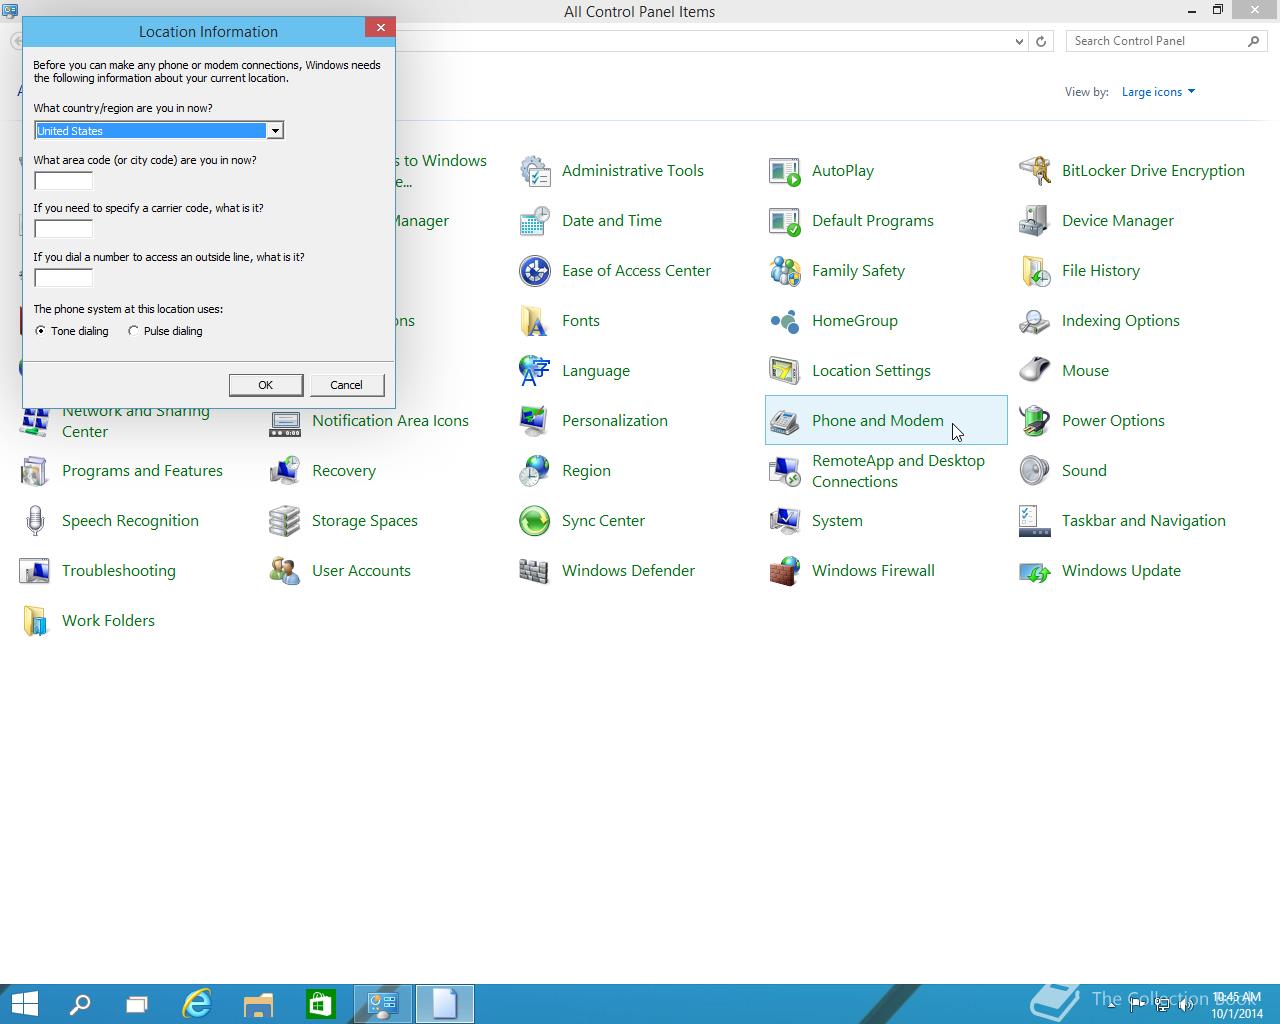
Task: Open the Notification Area Icons link
Action: [x=390, y=421]
